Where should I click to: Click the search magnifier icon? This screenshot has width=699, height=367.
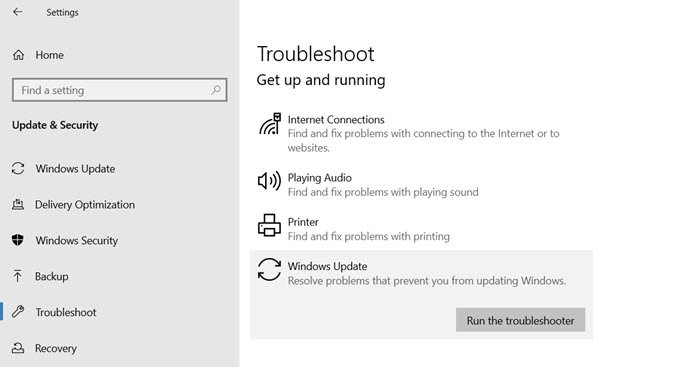(x=216, y=90)
